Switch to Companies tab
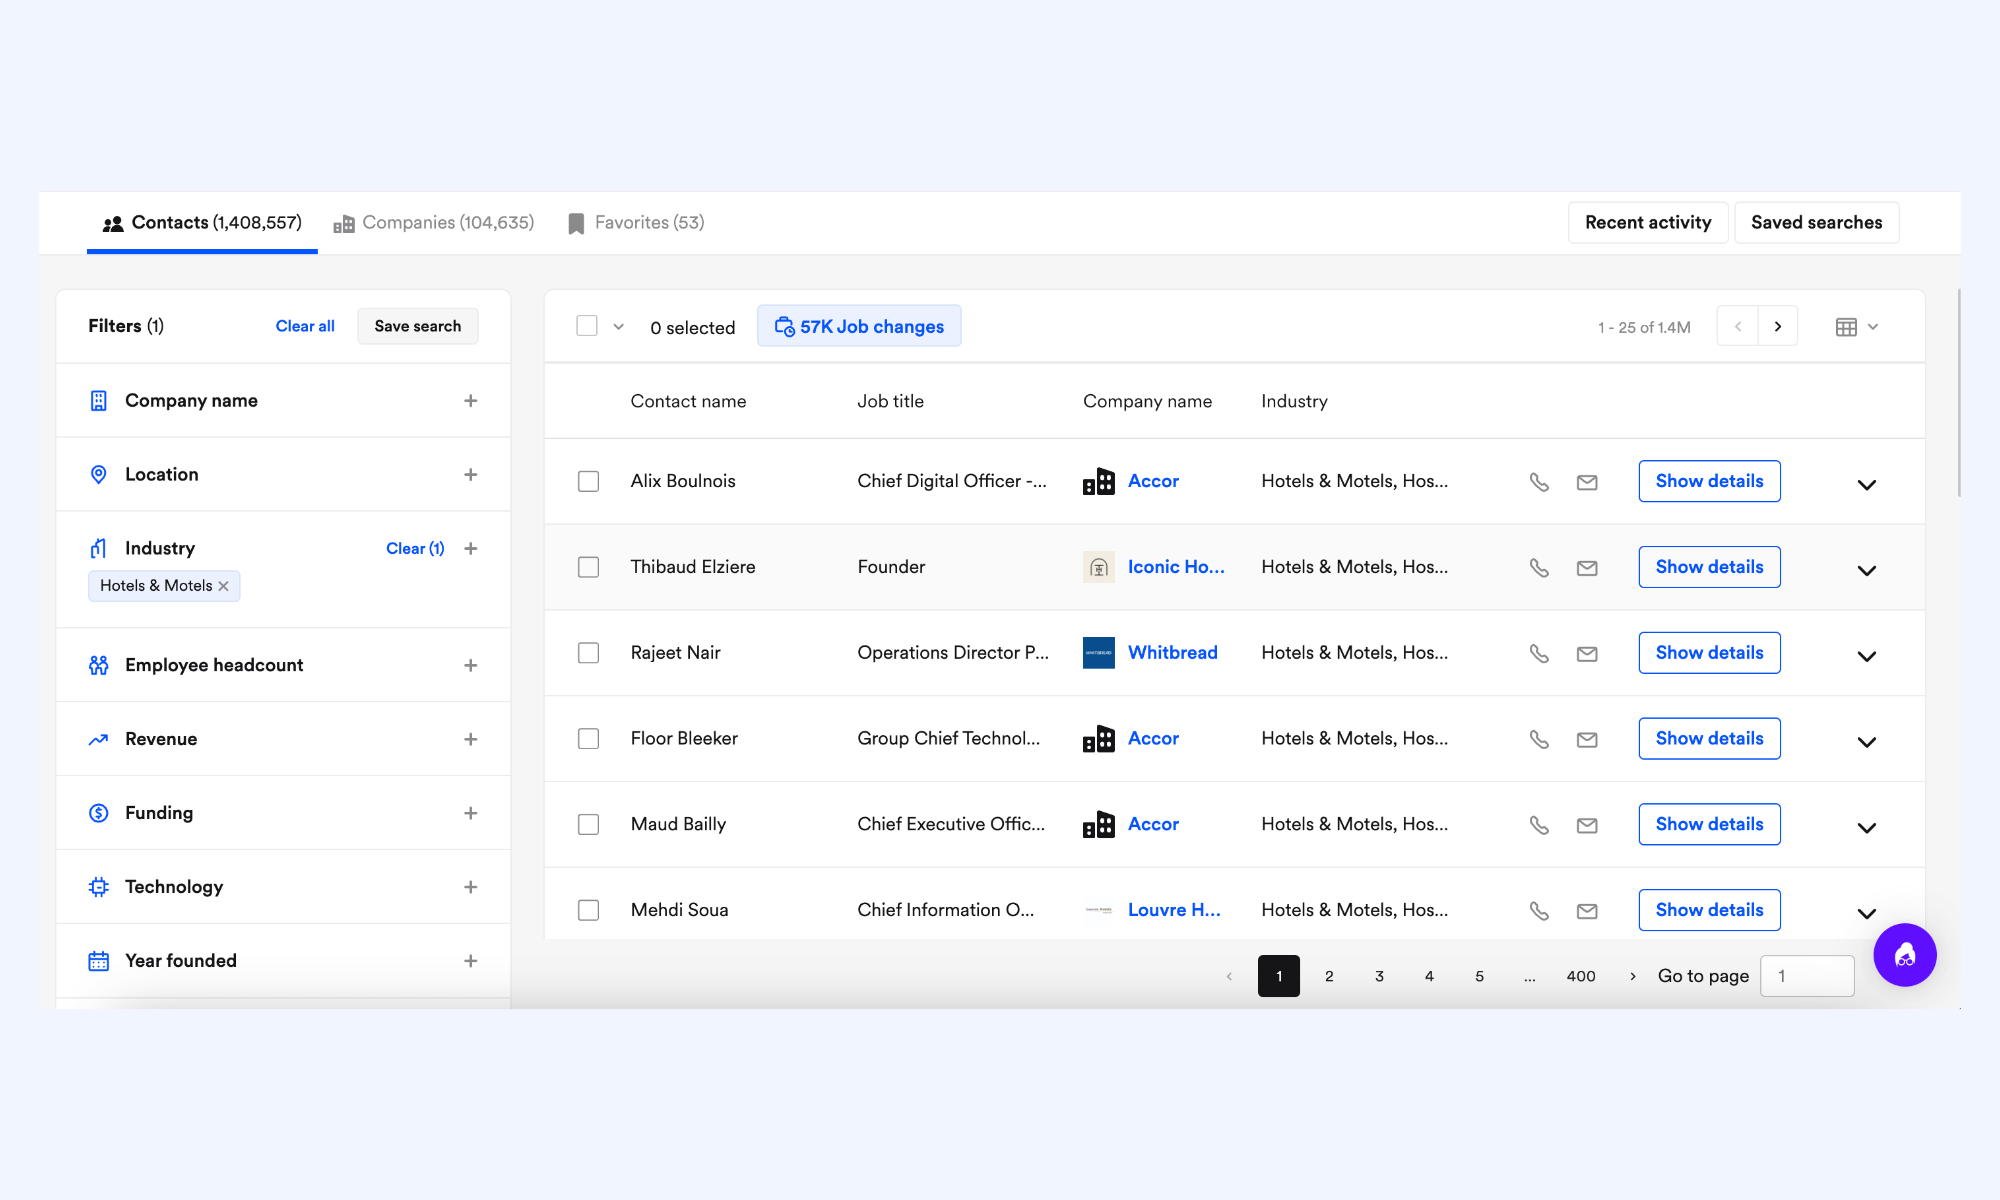The image size is (2000, 1200). (x=434, y=223)
